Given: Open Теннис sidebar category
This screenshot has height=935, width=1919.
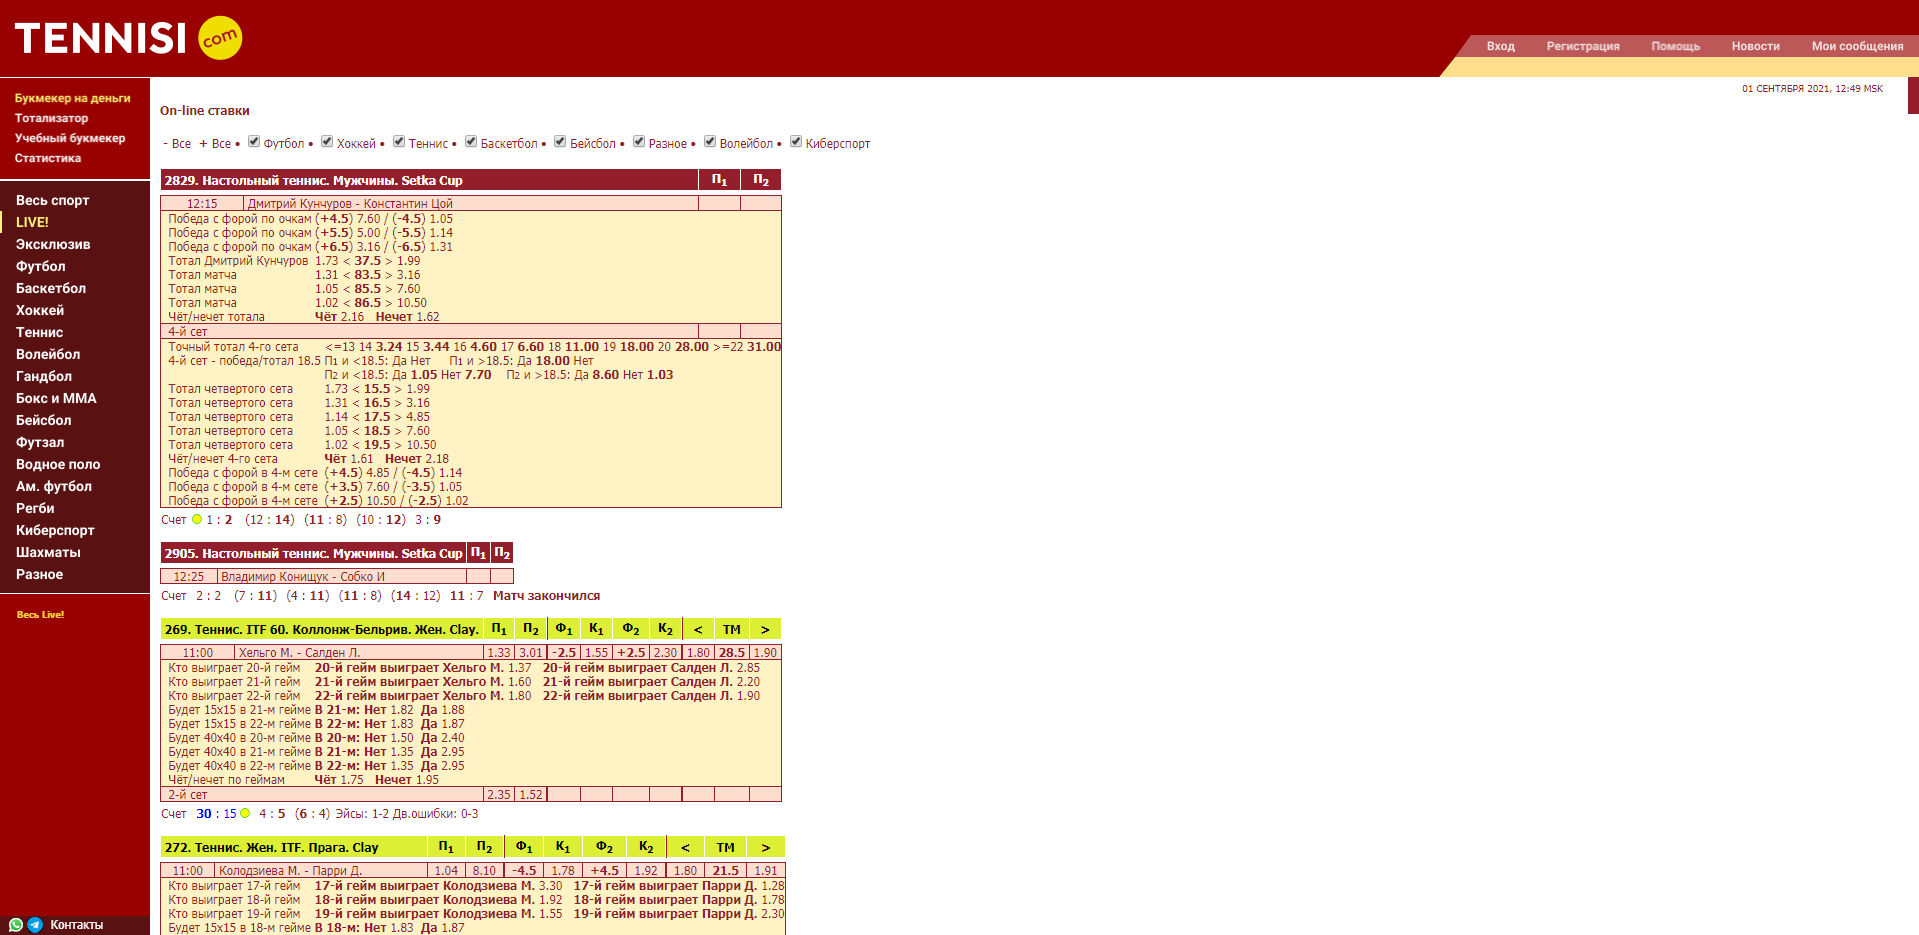Looking at the screenshot, I should 39,332.
